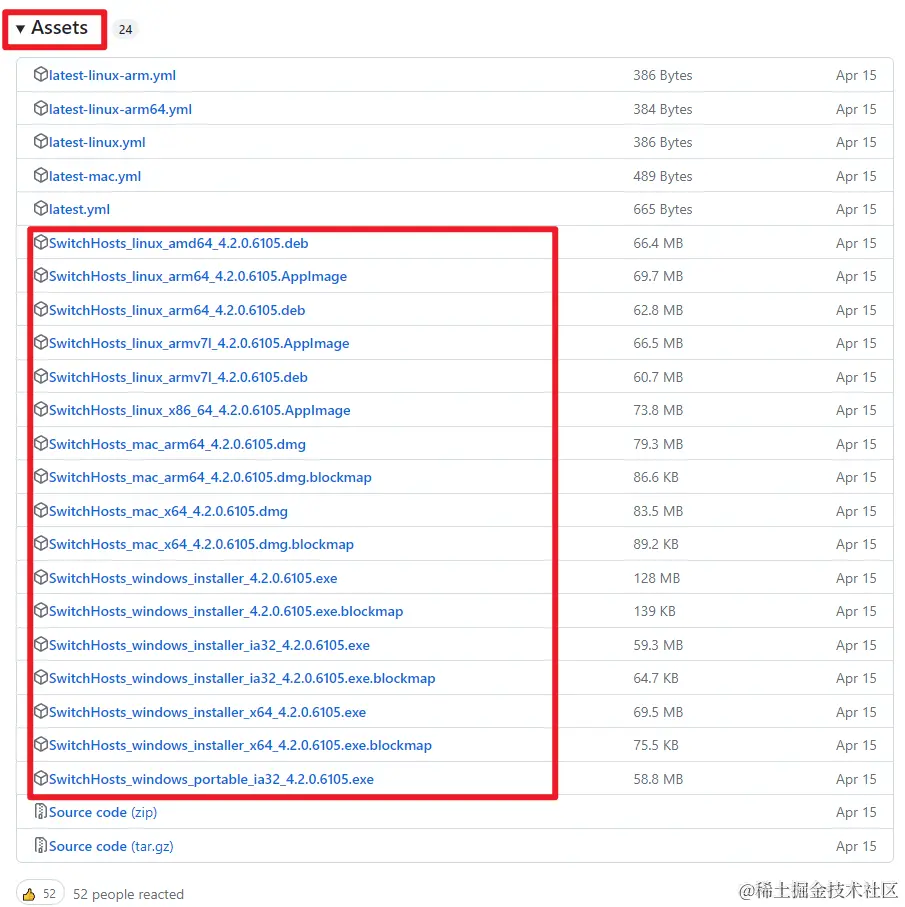Click package icon beside linux_arm64 AppImage
905x907 pixels.
pos(40,276)
